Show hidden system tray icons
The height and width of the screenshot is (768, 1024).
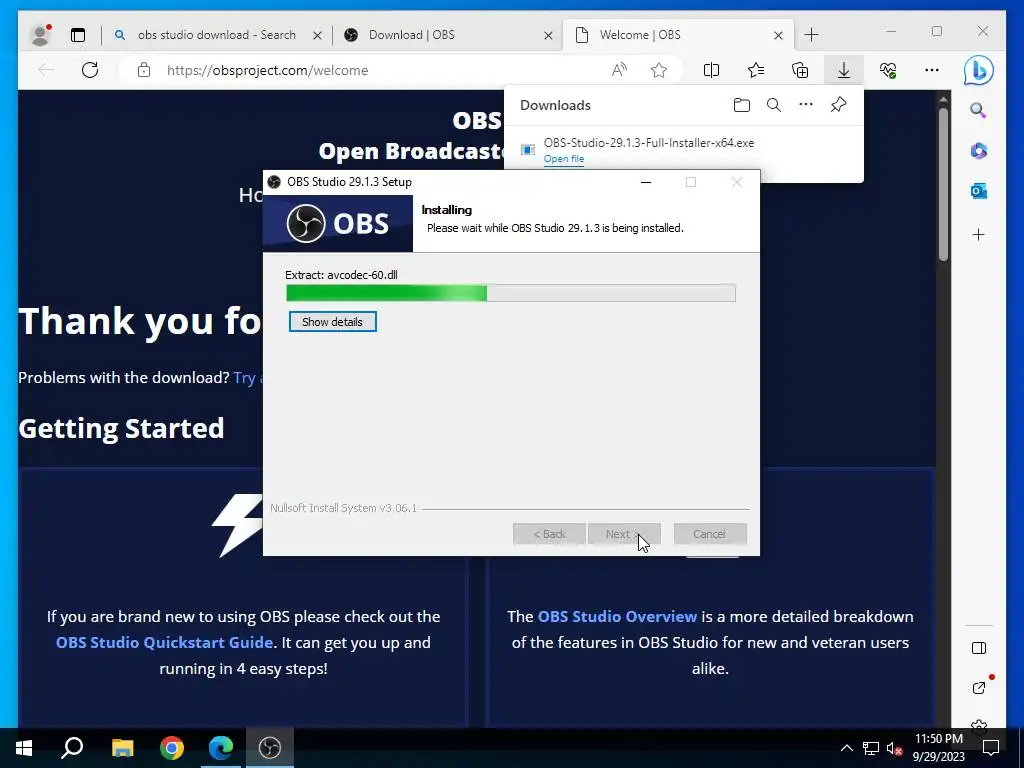(846, 748)
